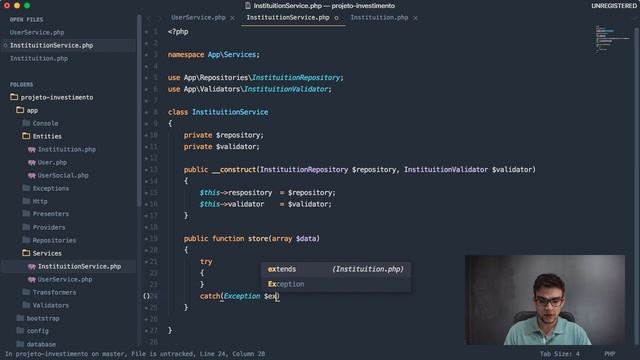Click '__construct' method name in code

pos(234,169)
